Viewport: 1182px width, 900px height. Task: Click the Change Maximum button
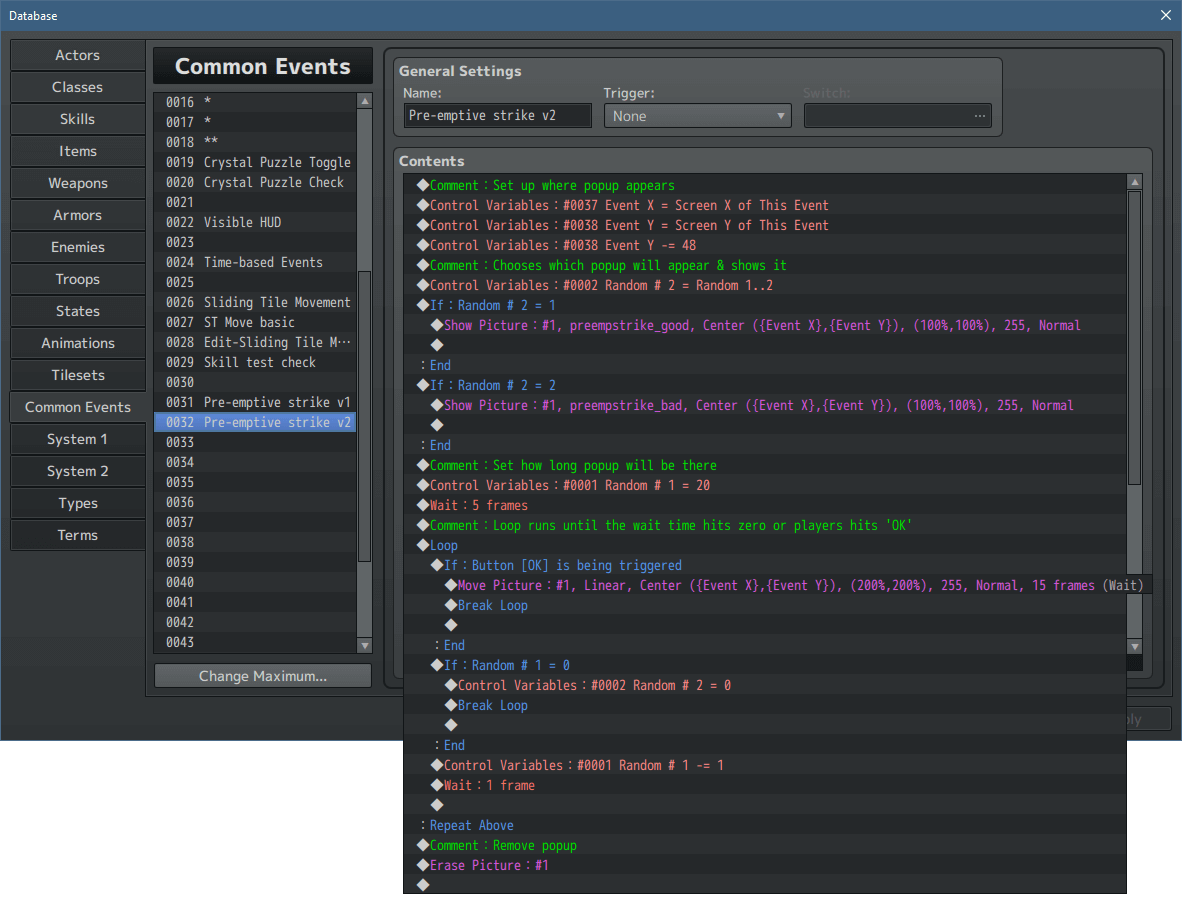point(262,676)
